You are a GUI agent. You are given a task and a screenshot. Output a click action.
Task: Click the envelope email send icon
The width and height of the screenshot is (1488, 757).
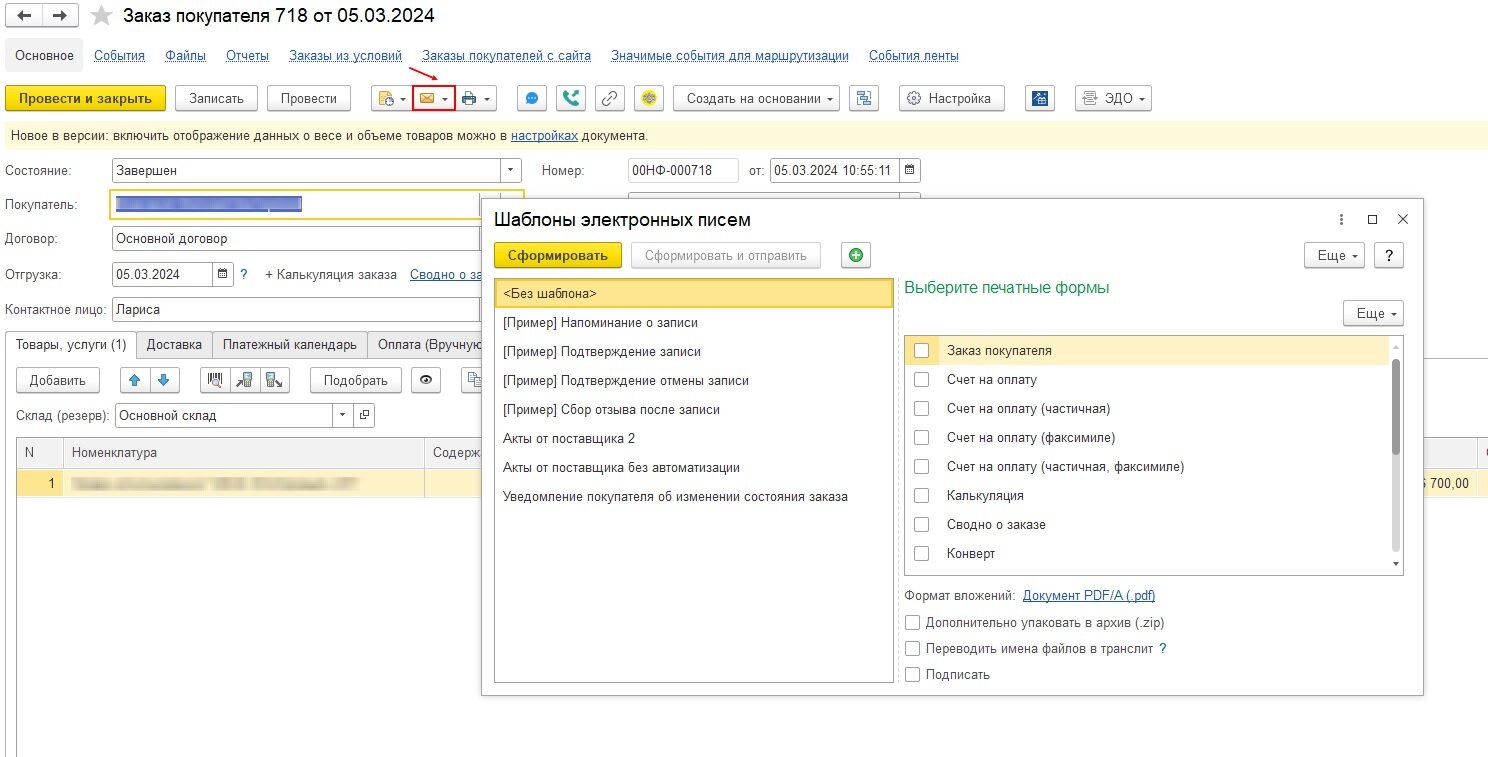427,98
